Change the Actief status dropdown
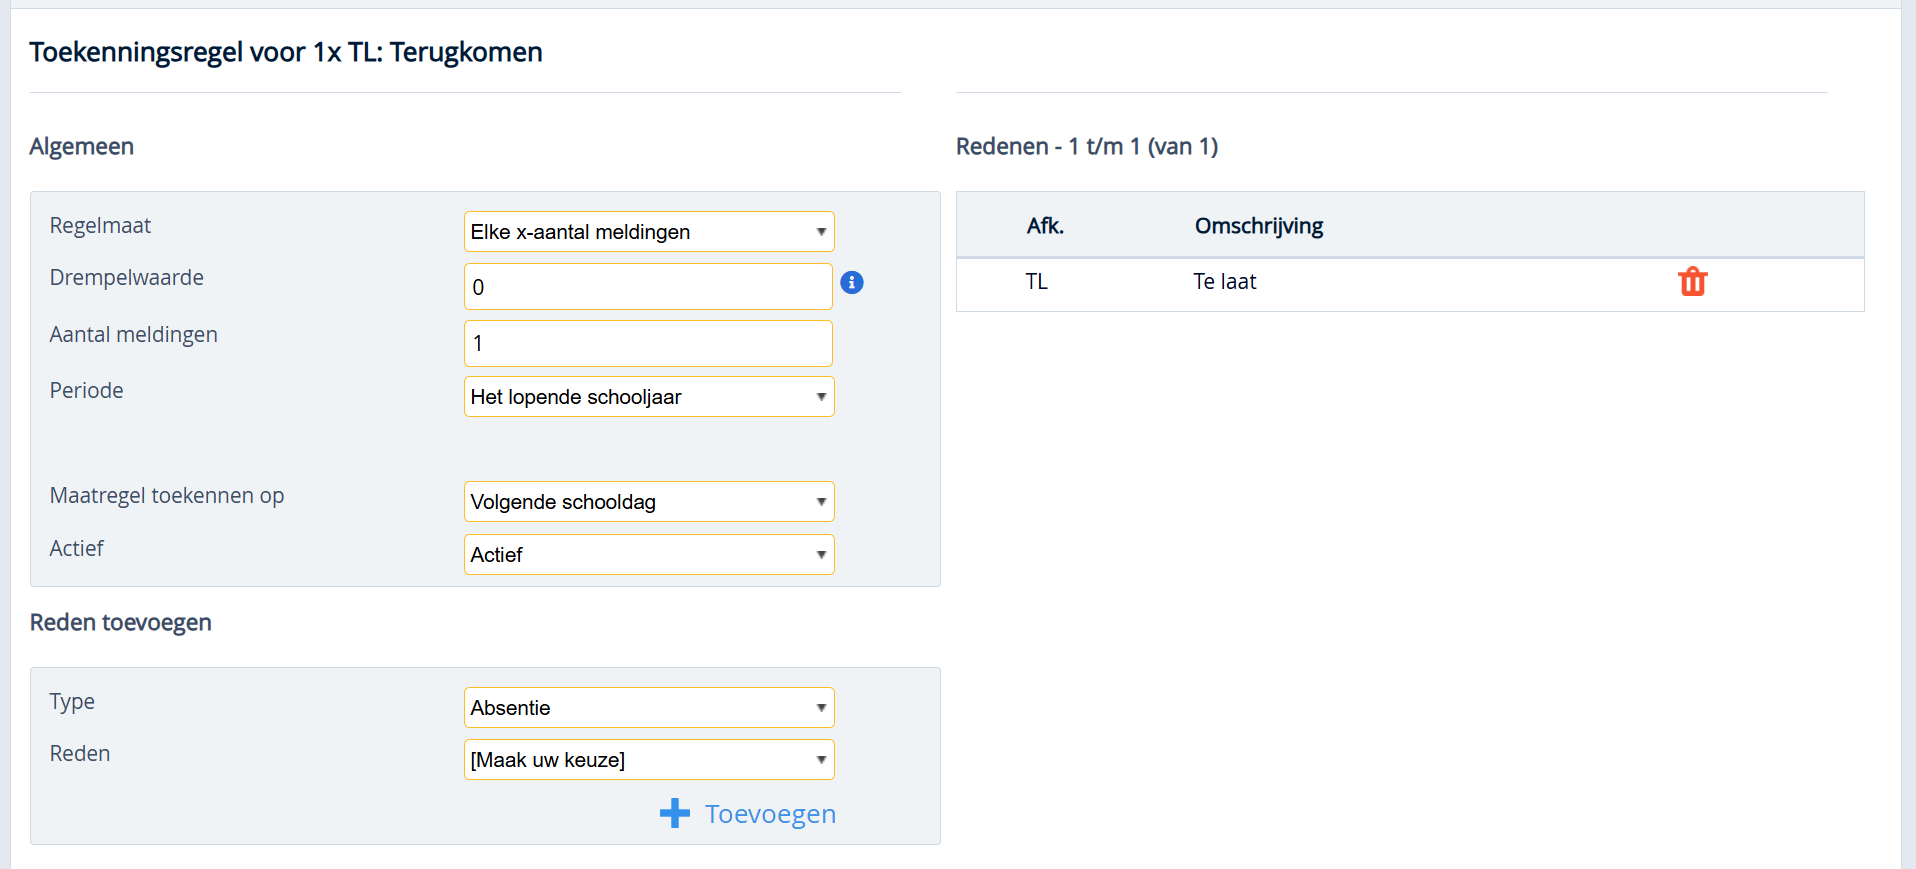 648,555
